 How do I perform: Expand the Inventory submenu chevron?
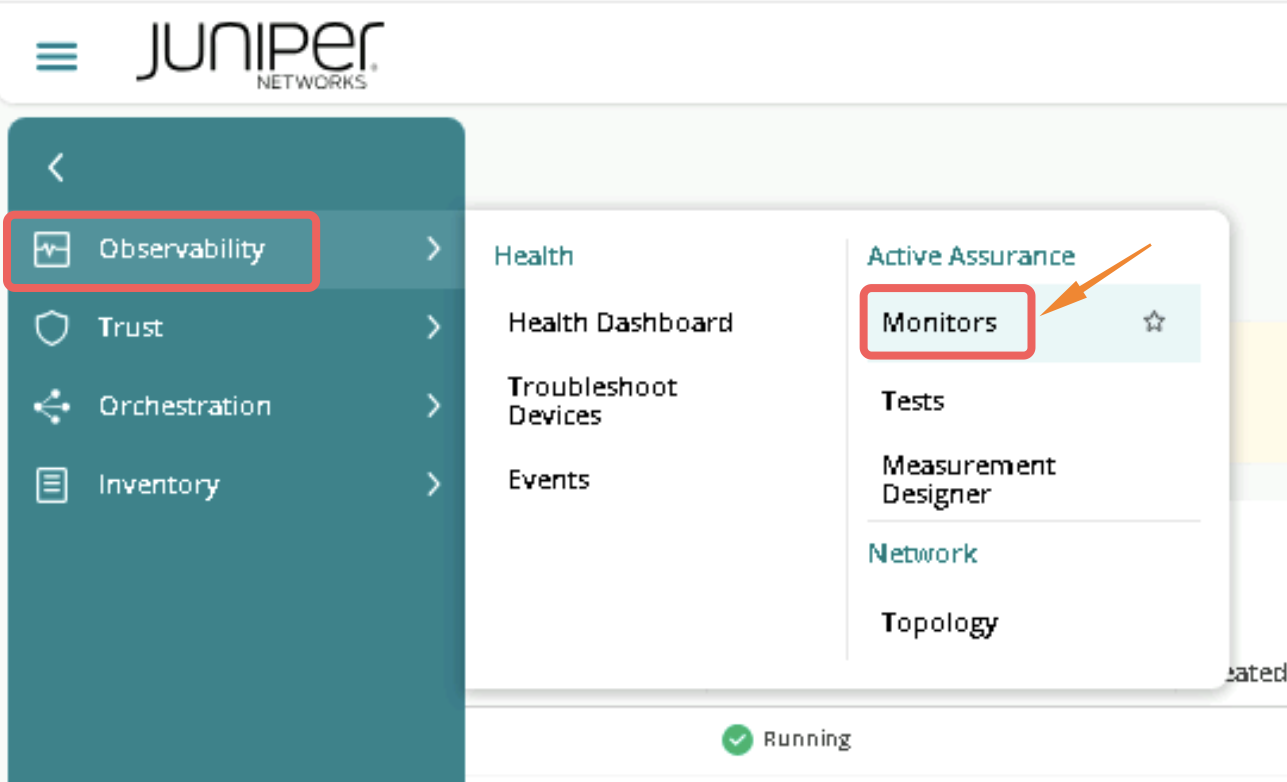click(433, 485)
